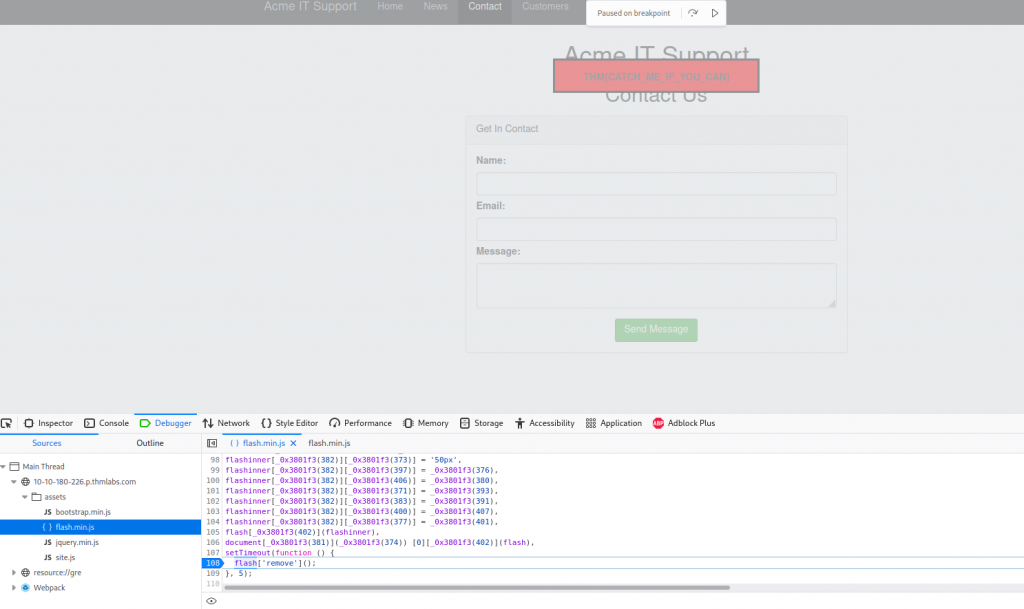
Task: Click the element picker icon
Action: pyautogui.click(x=7, y=423)
